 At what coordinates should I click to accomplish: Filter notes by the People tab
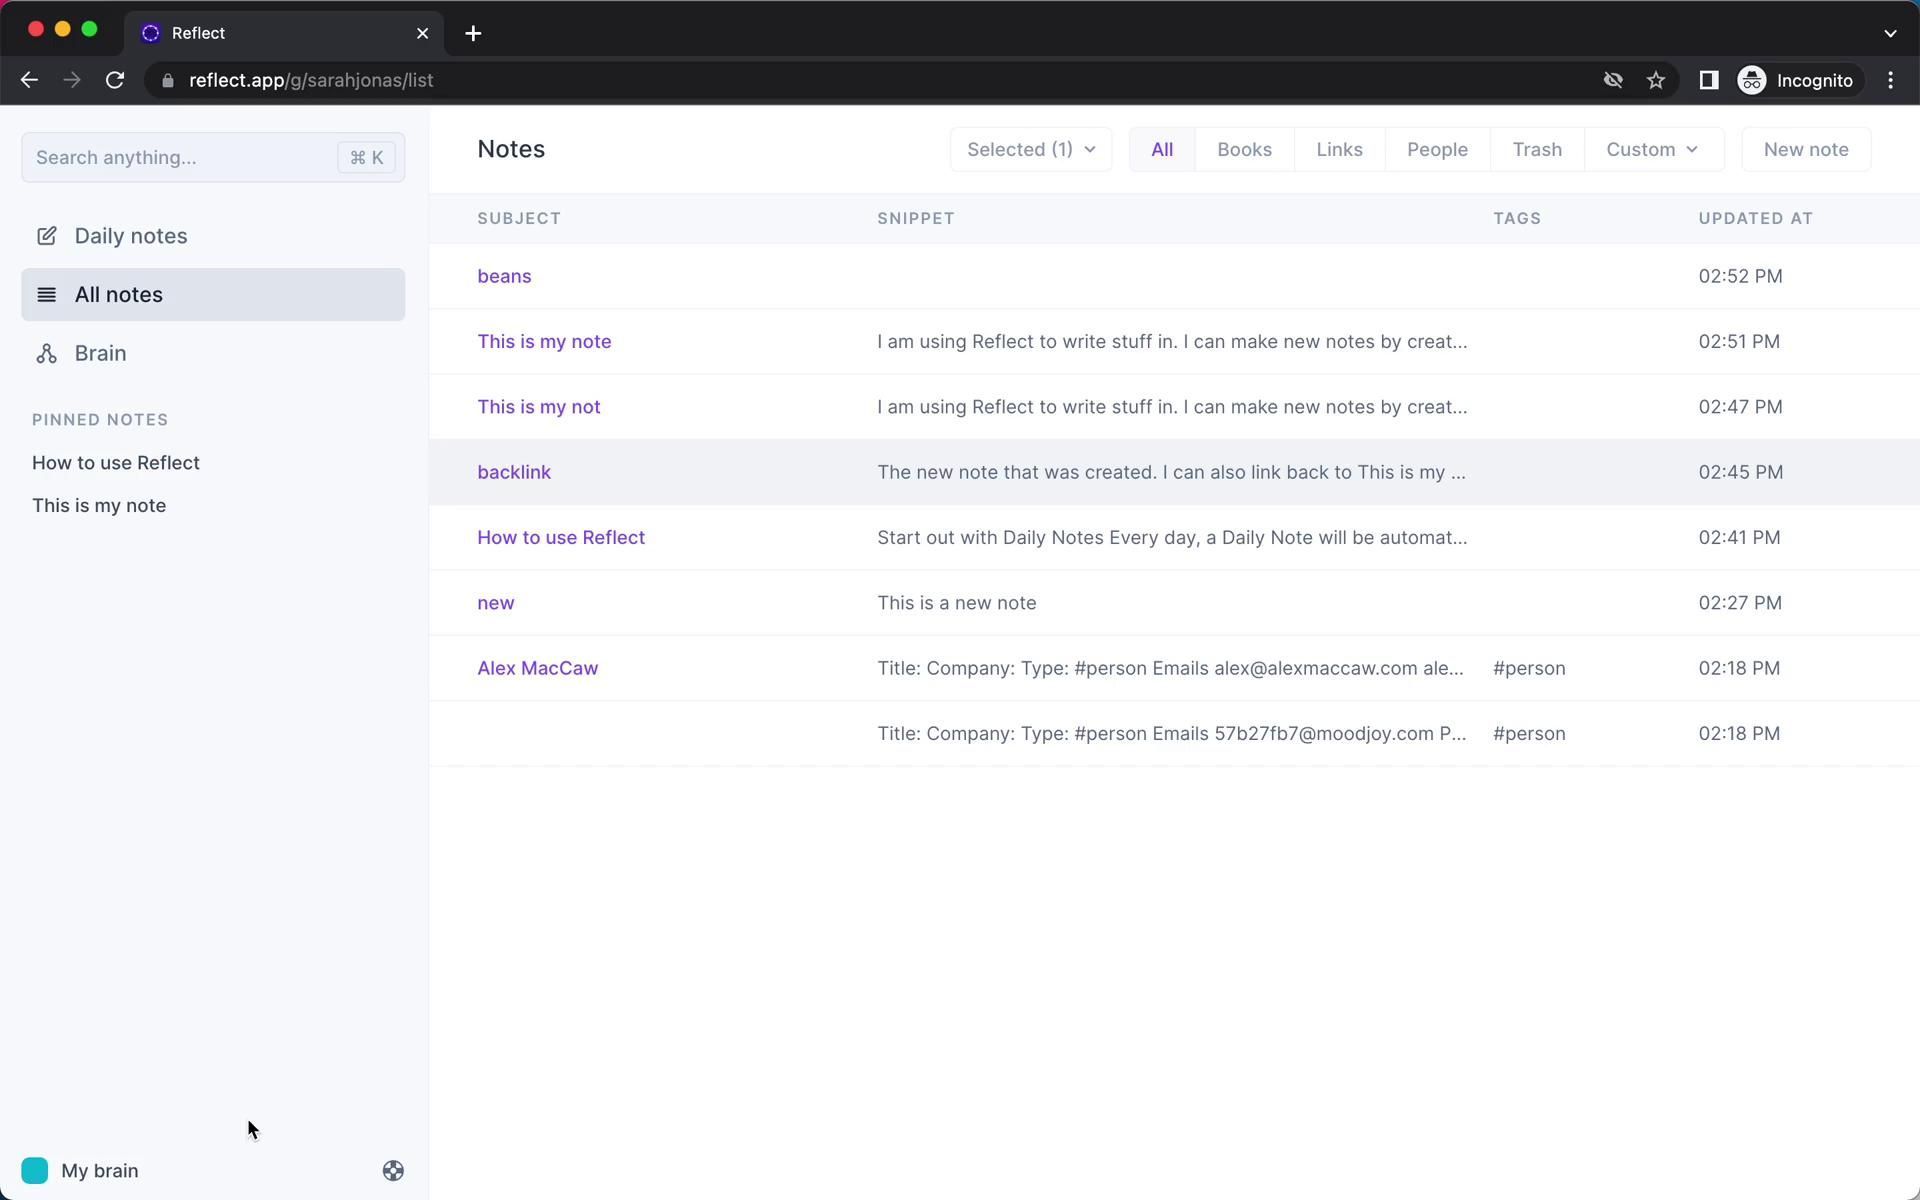1436,150
